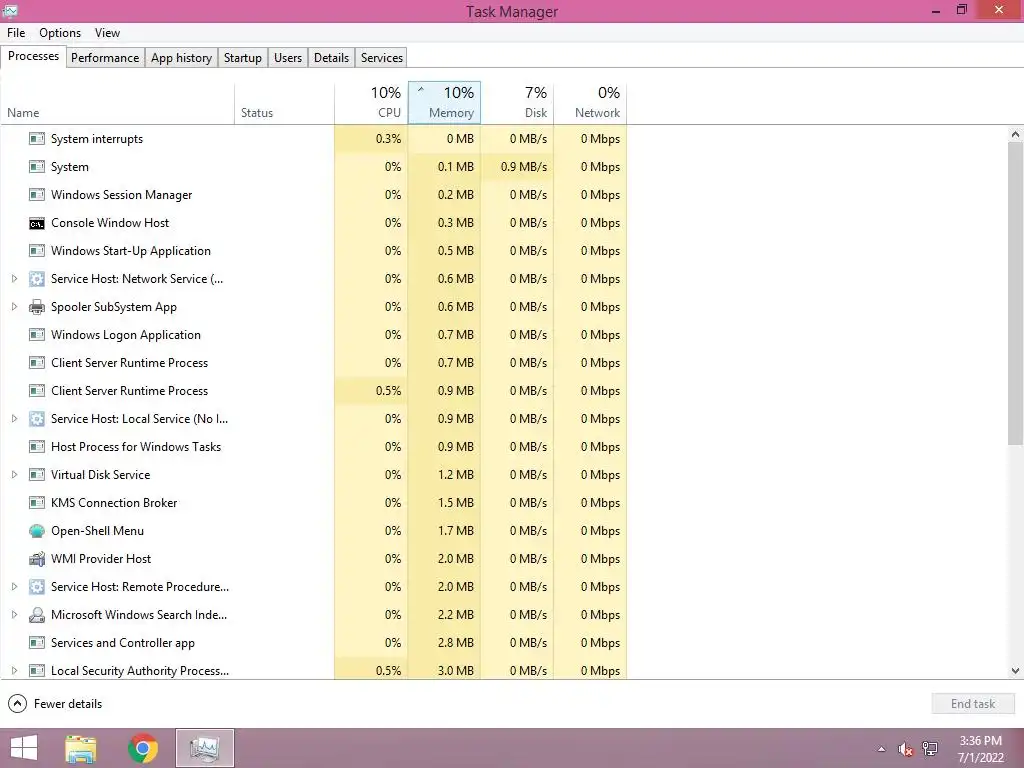Click the Spooler SubSystem App printer icon
The width and height of the screenshot is (1024, 768).
pyautogui.click(x=37, y=307)
